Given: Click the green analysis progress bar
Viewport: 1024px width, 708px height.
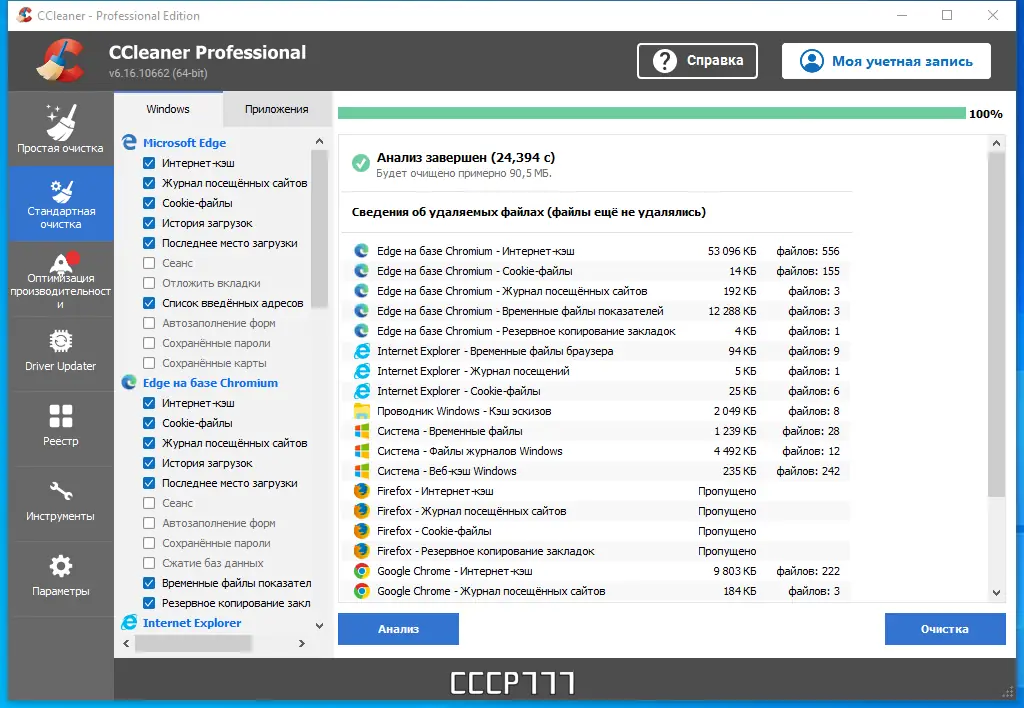Looking at the screenshot, I should 652,113.
